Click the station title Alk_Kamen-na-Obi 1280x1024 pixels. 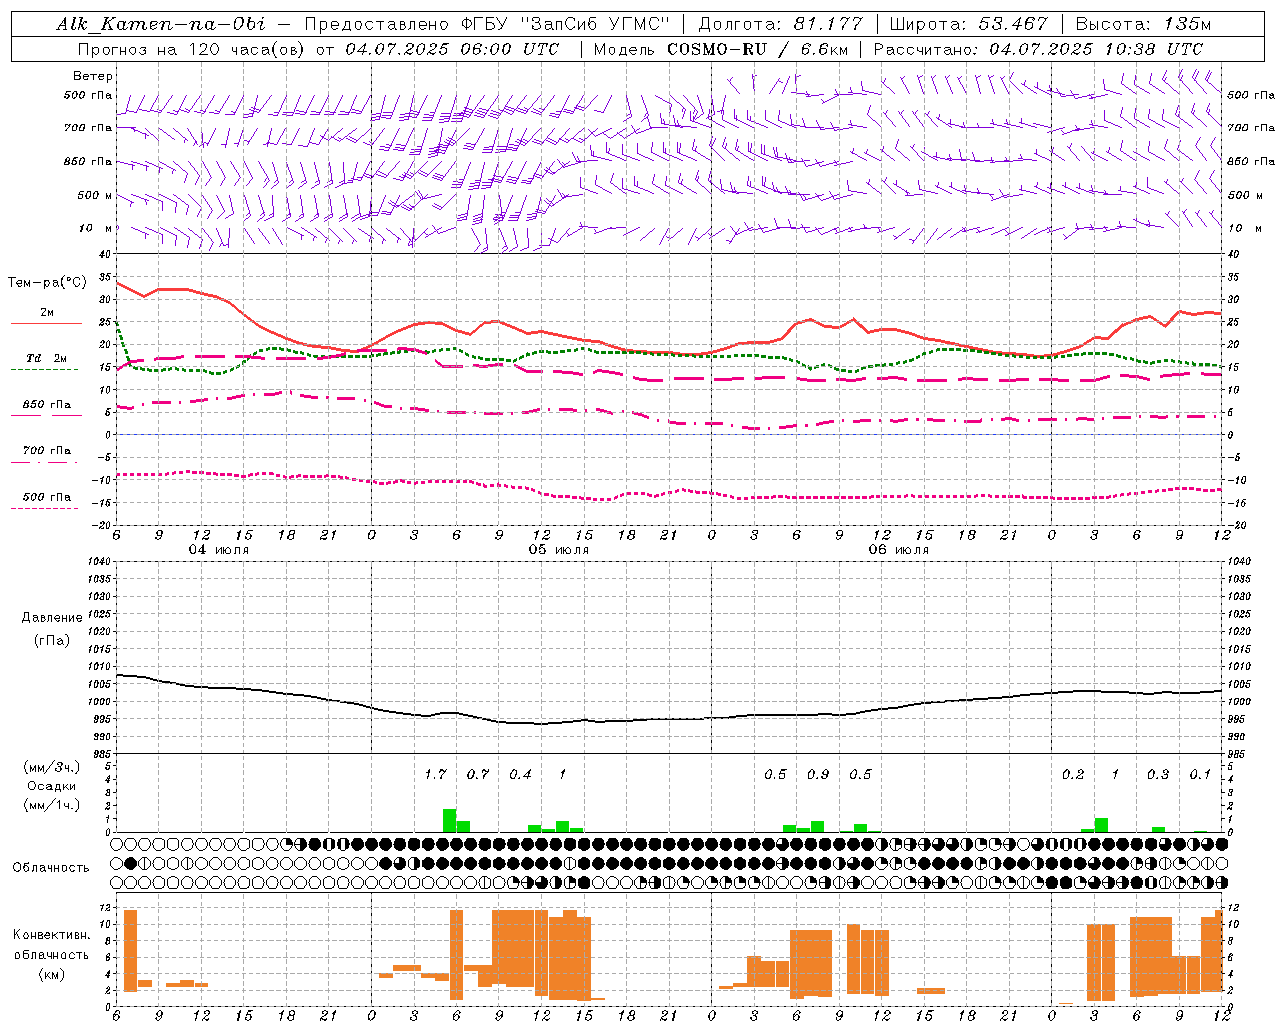(161, 24)
